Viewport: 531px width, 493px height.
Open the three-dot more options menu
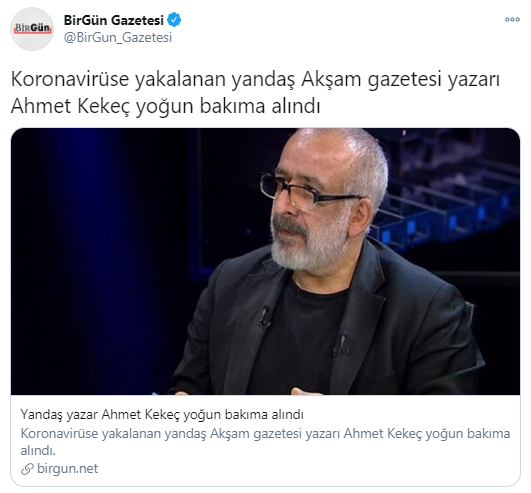(x=512, y=20)
